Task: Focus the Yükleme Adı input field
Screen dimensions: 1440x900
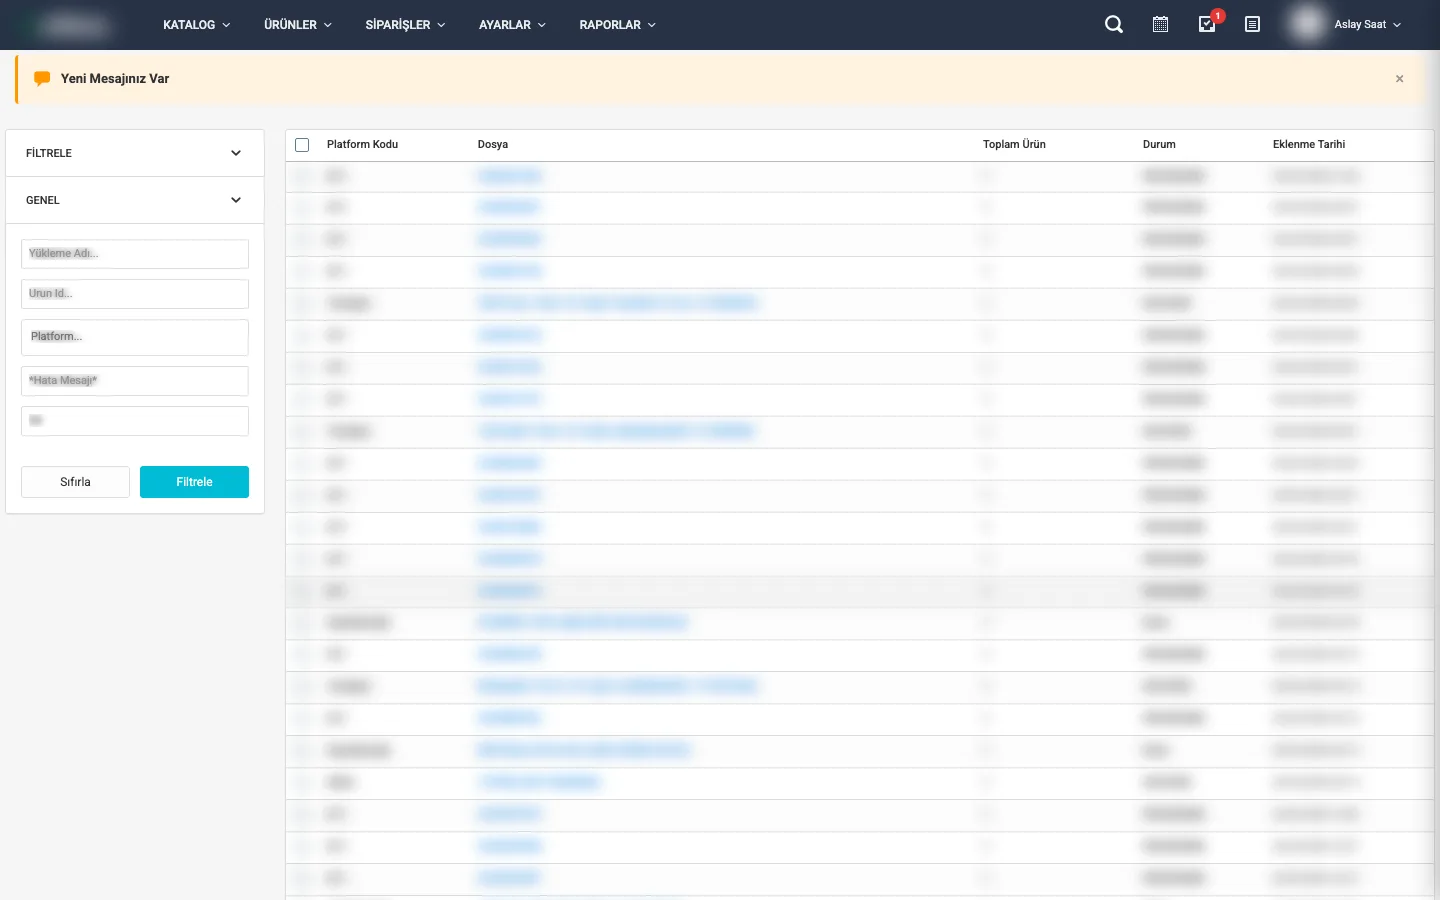Action: (x=135, y=254)
